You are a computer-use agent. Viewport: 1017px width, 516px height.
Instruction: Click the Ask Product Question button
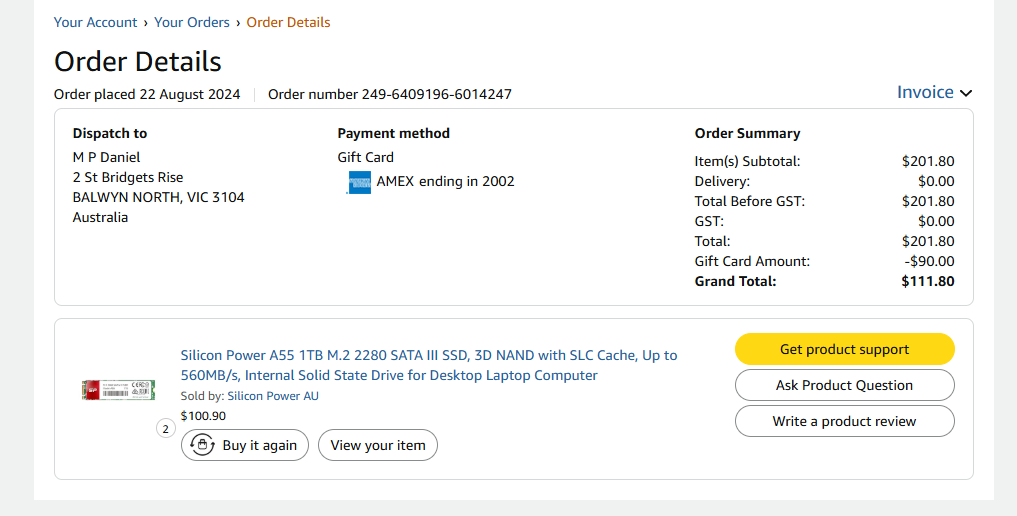click(844, 385)
